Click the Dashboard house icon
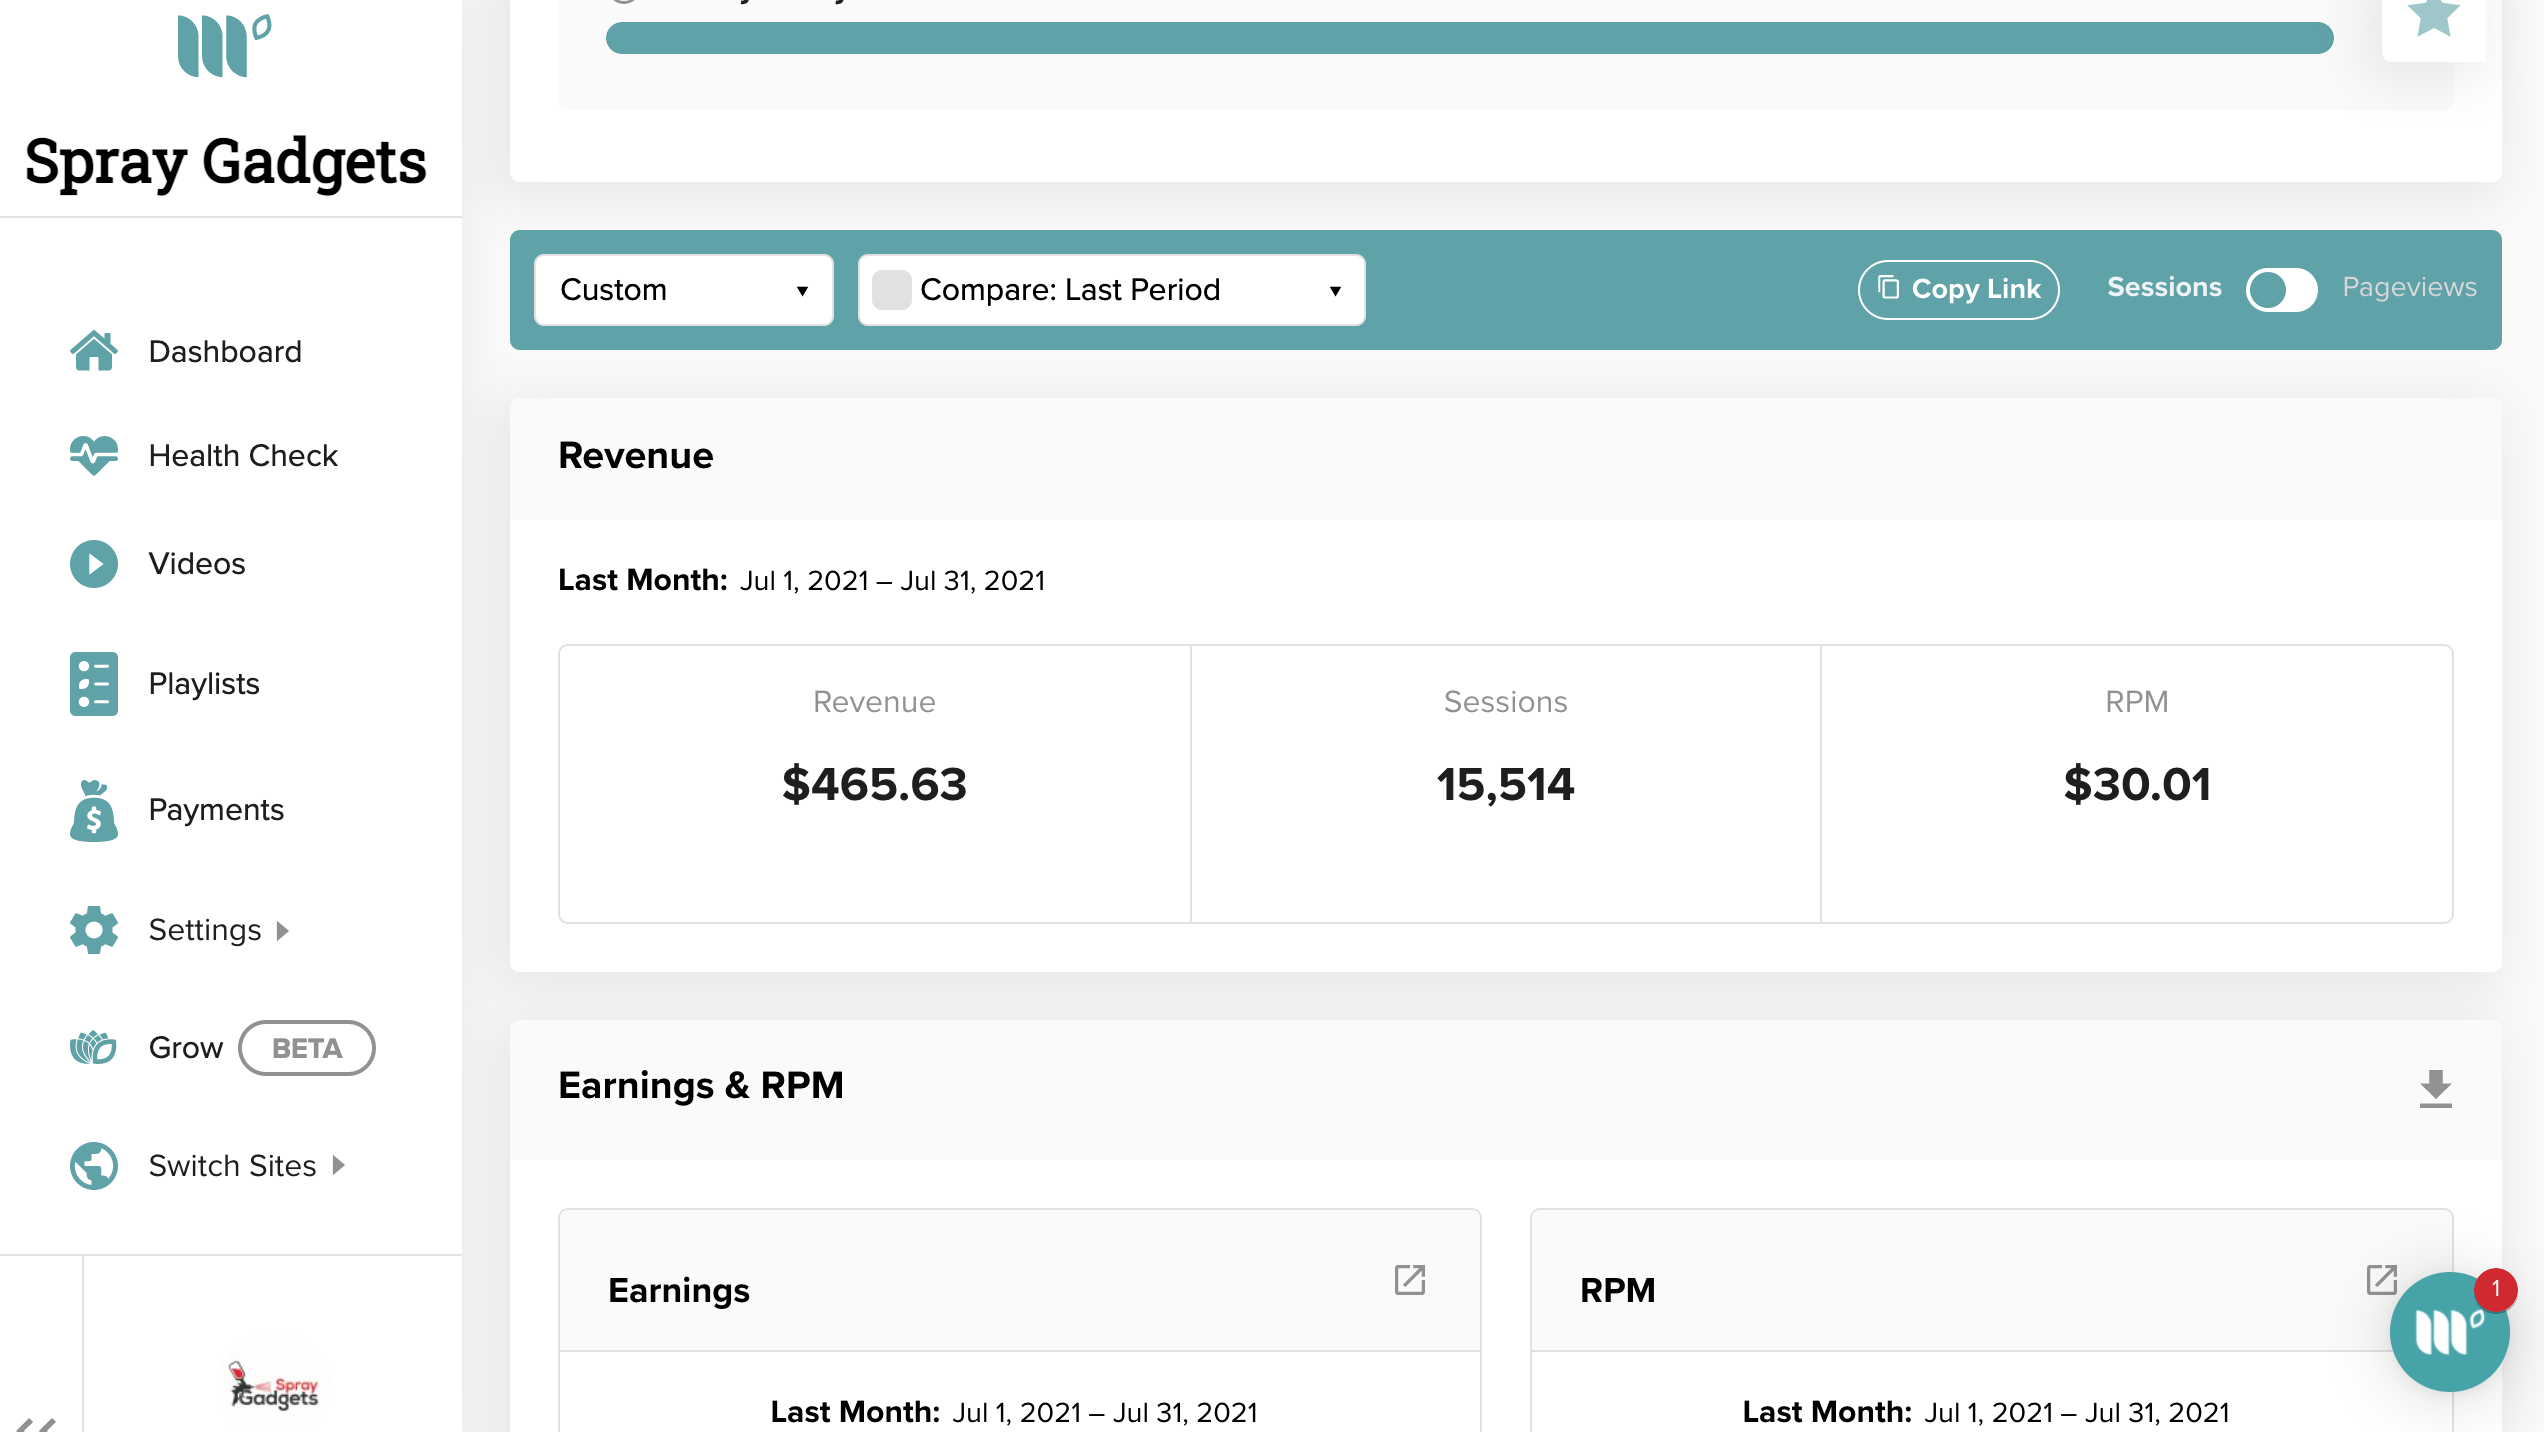The width and height of the screenshot is (2544, 1432). click(x=94, y=351)
